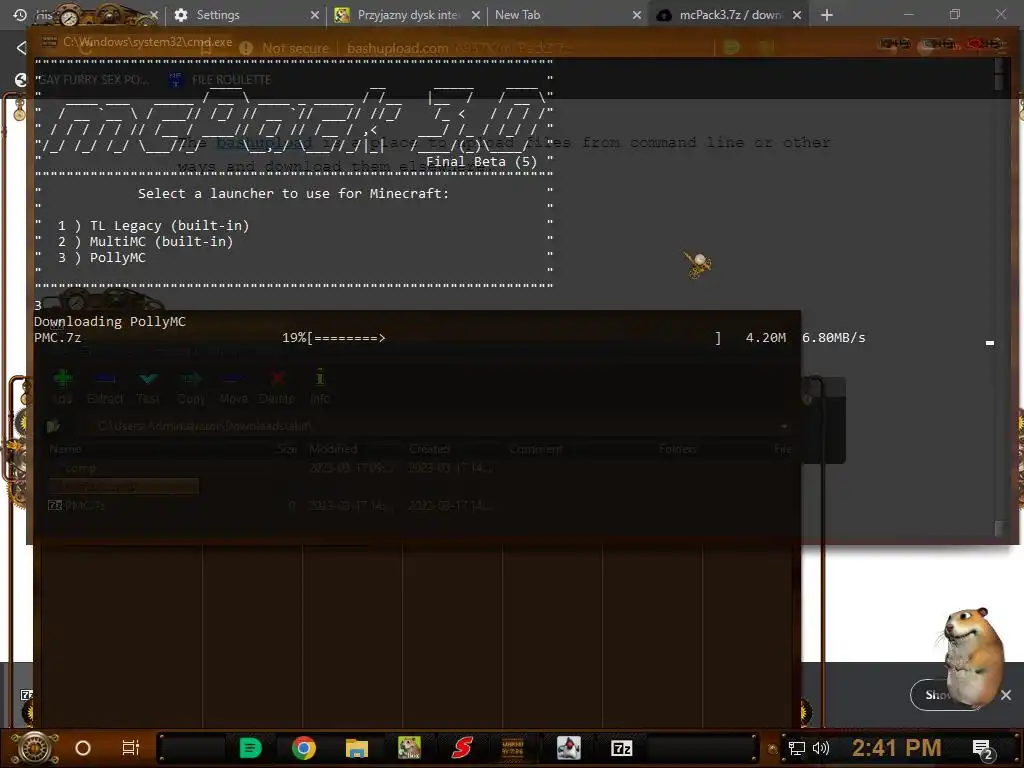Click the 'Downloading PollyMC' status line
The height and width of the screenshot is (768, 1024).
click(110, 321)
